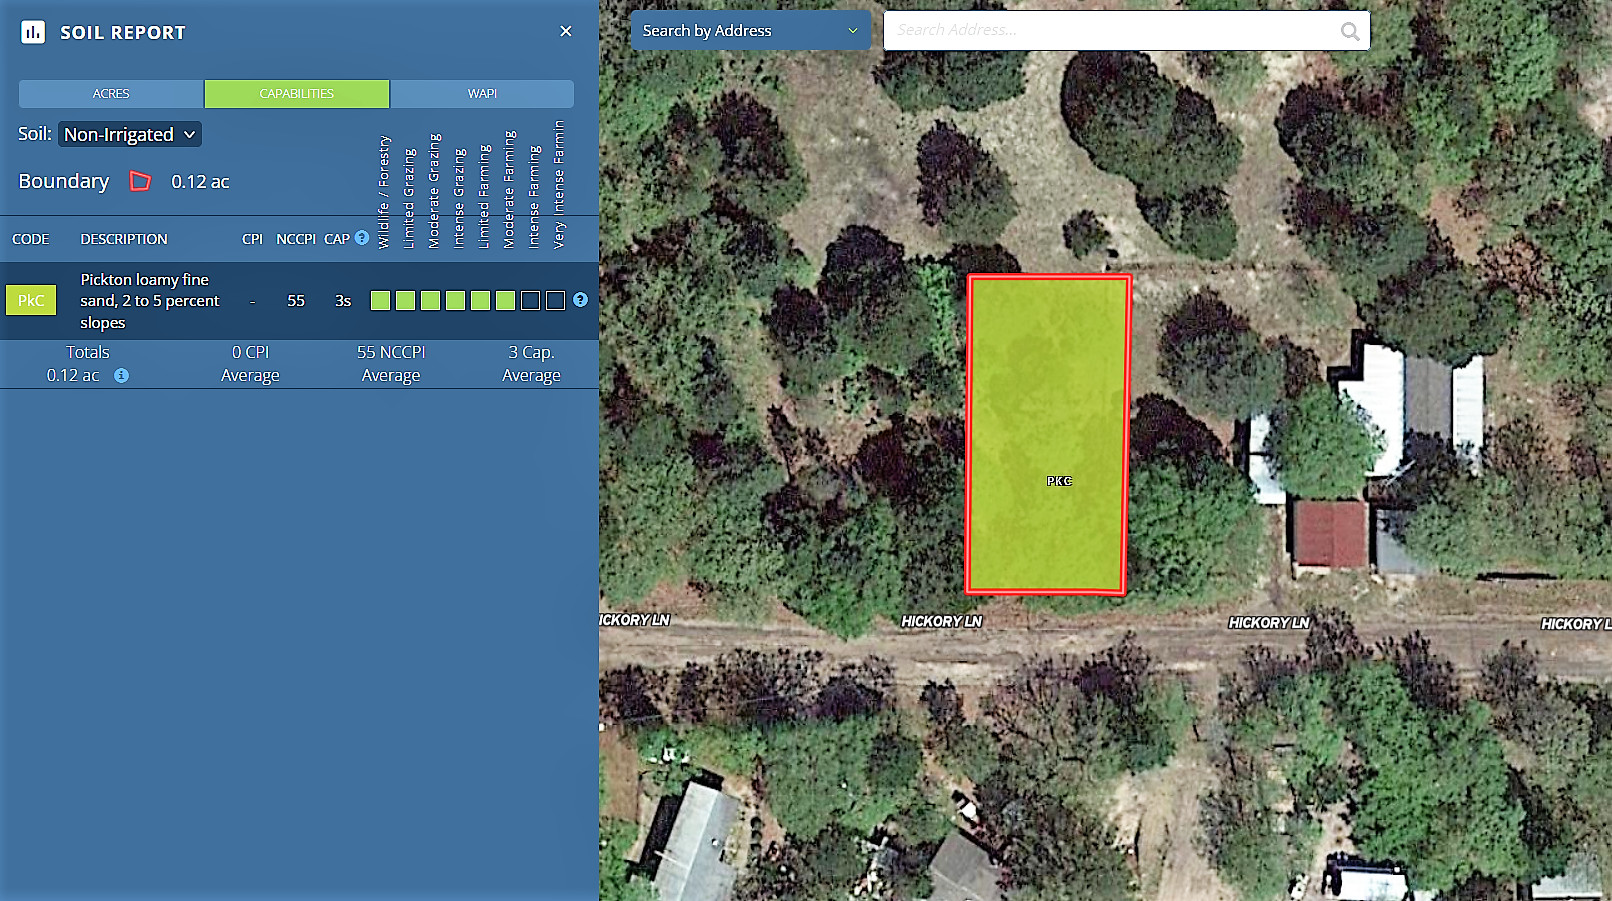
Task: Click the Moderate Grazing capability square
Action: 430,300
